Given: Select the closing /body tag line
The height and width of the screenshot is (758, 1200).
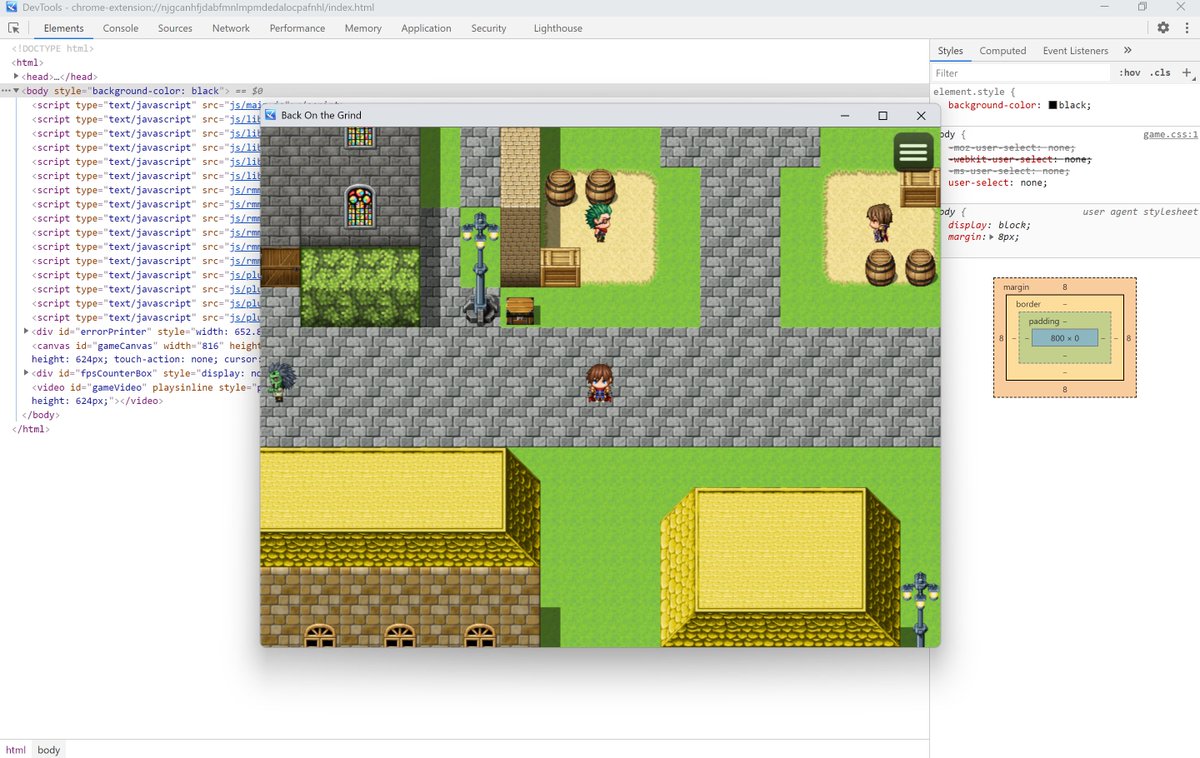Looking at the screenshot, I should tap(41, 415).
